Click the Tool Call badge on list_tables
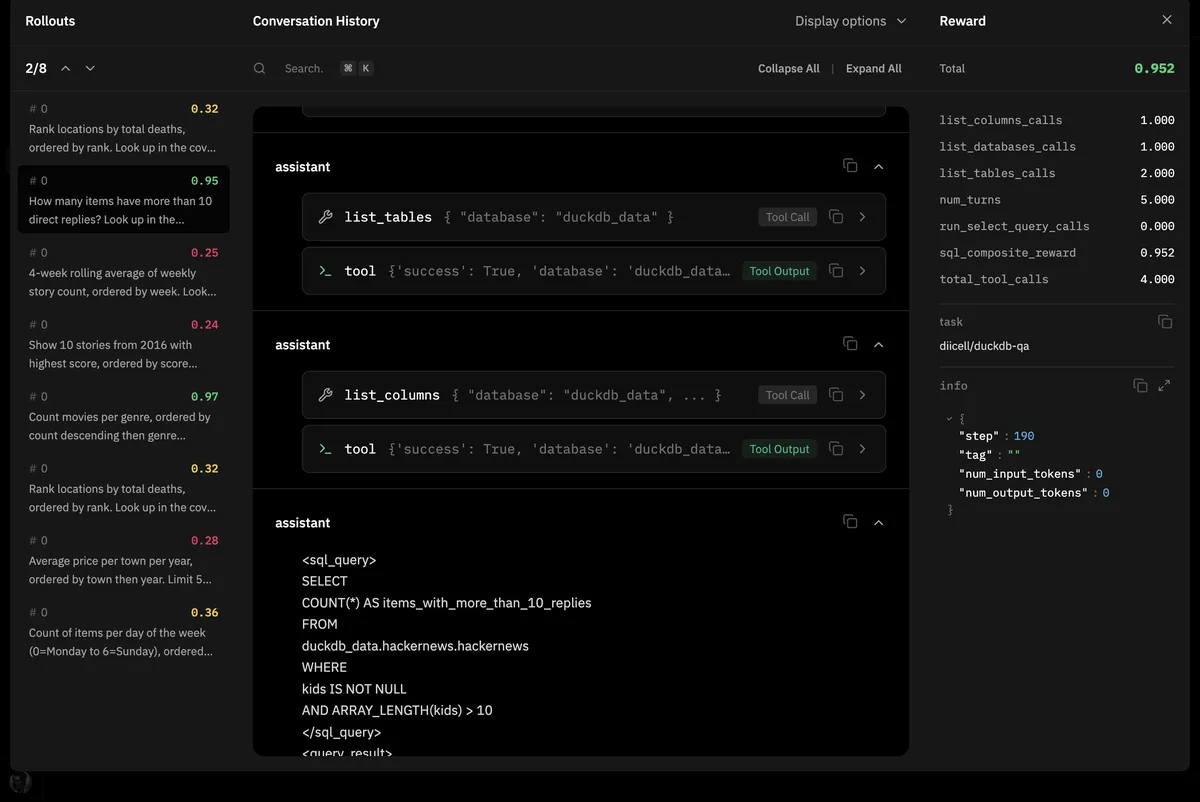The width and height of the screenshot is (1200, 802). 788,217
